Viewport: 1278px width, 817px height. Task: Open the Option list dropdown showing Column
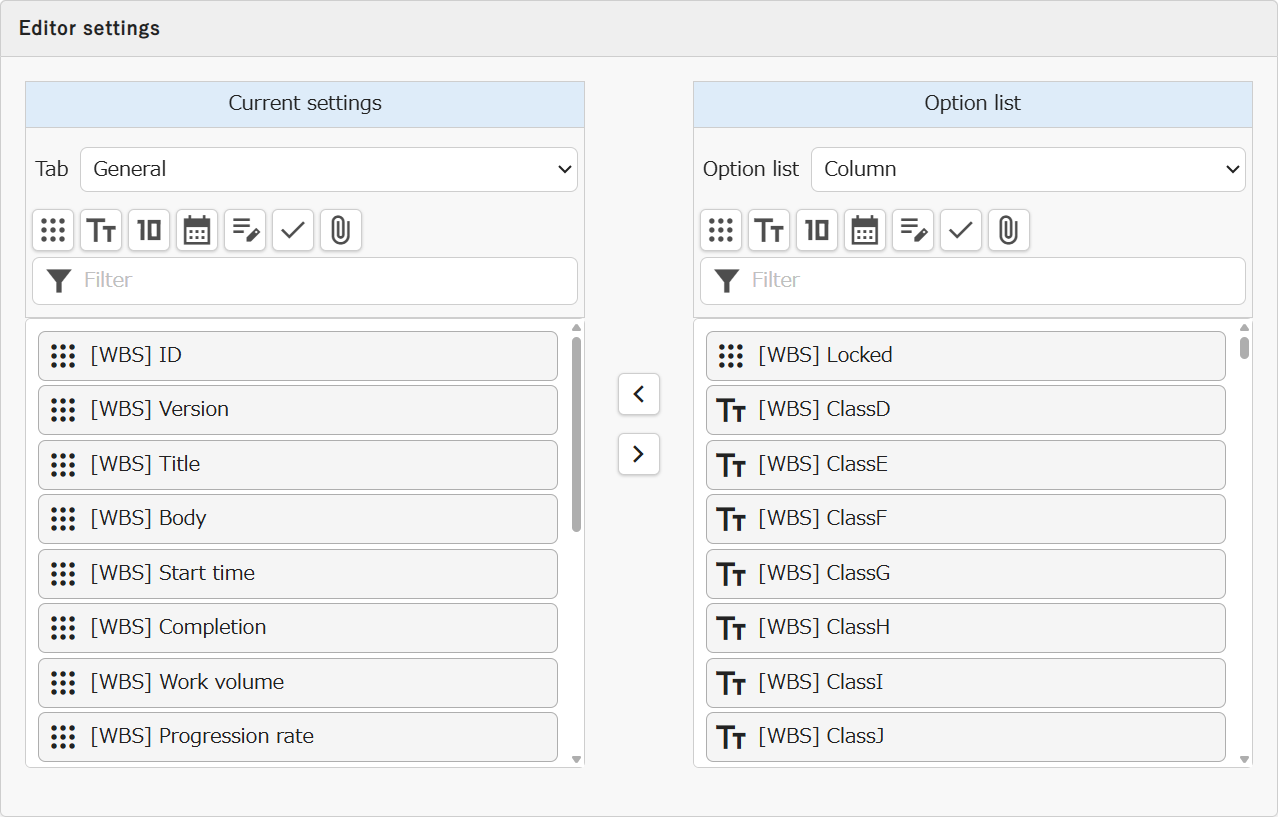(1028, 169)
